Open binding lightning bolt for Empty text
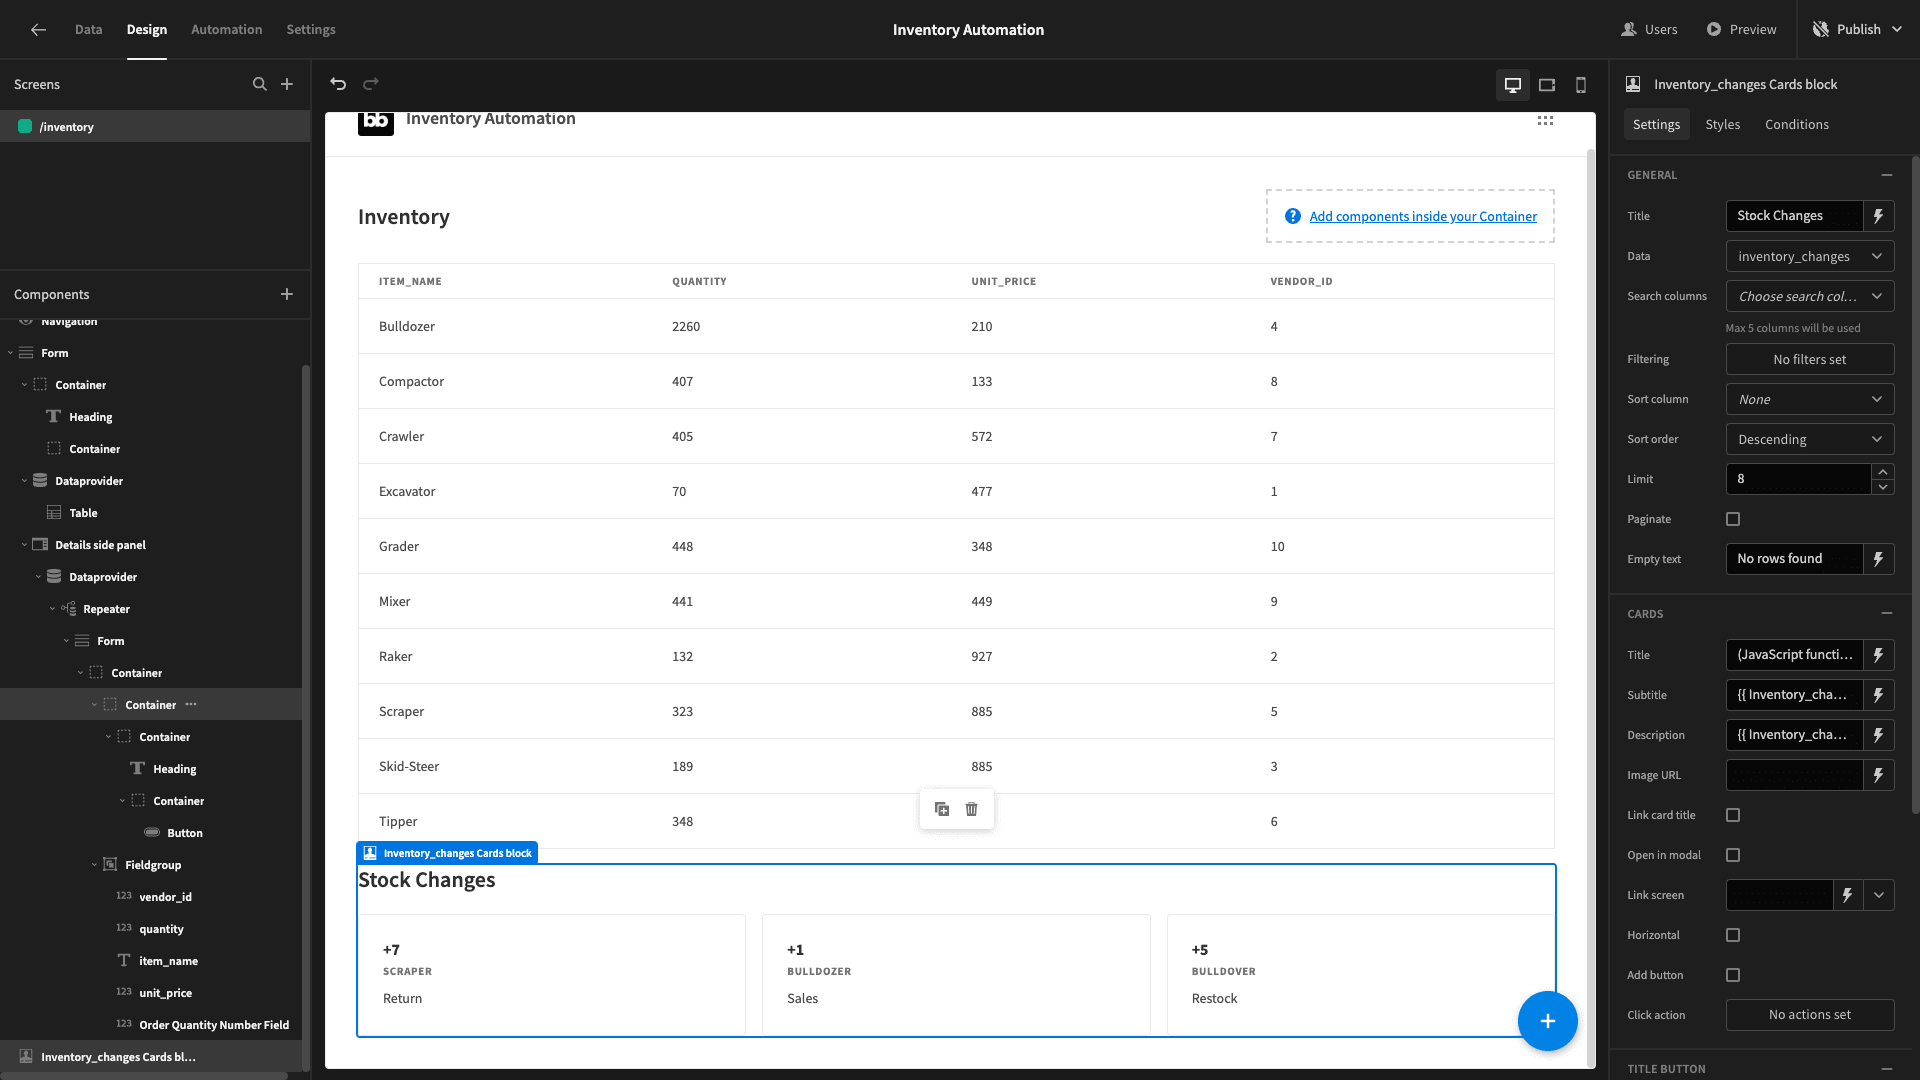The height and width of the screenshot is (1080, 1920). click(1879, 559)
